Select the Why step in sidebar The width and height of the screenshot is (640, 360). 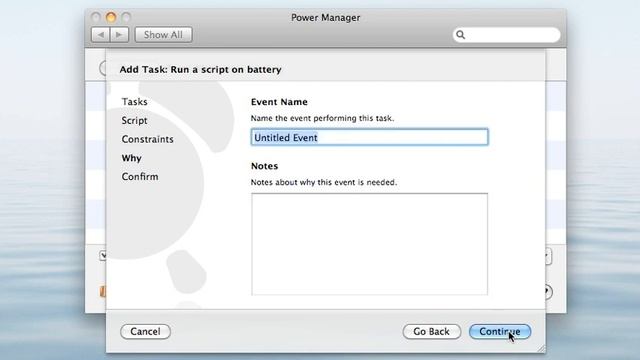[x=131, y=158]
